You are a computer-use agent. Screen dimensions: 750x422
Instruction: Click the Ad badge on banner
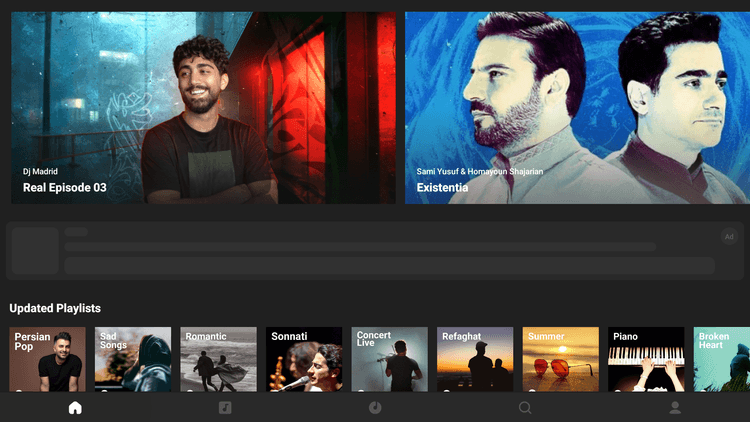(729, 236)
